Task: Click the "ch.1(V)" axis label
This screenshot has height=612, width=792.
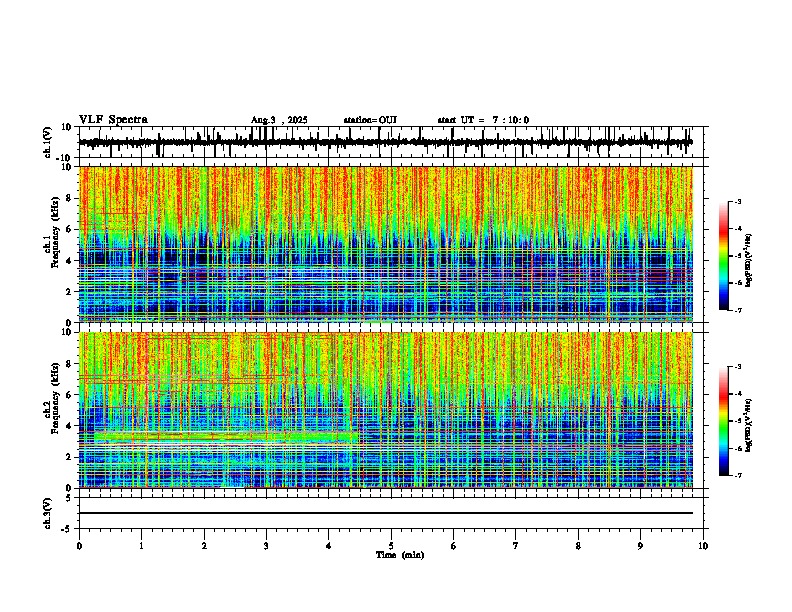Action: pyautogui.click(x=48, y=142)
